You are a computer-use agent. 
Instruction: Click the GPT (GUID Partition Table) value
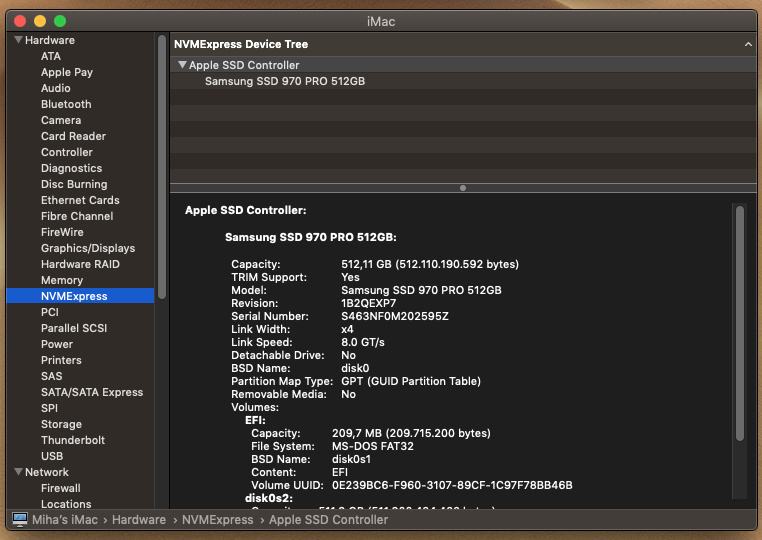(x=411, y=381)
